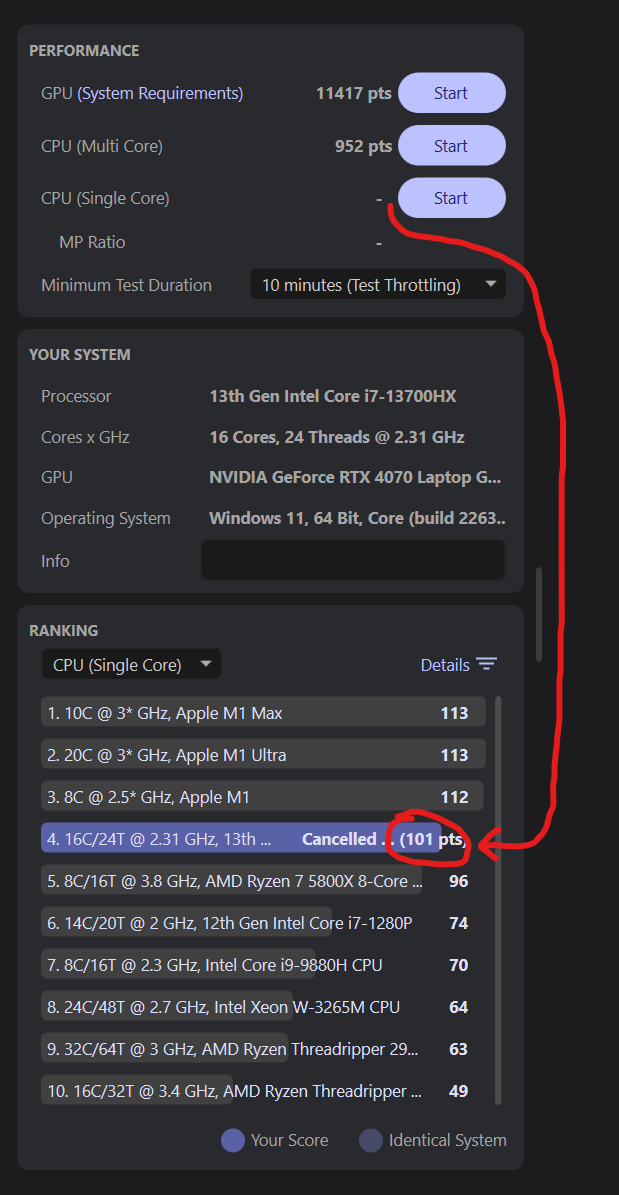Open the ranking Details link
Screen dimensions: 619x1195
click(445, 665)
